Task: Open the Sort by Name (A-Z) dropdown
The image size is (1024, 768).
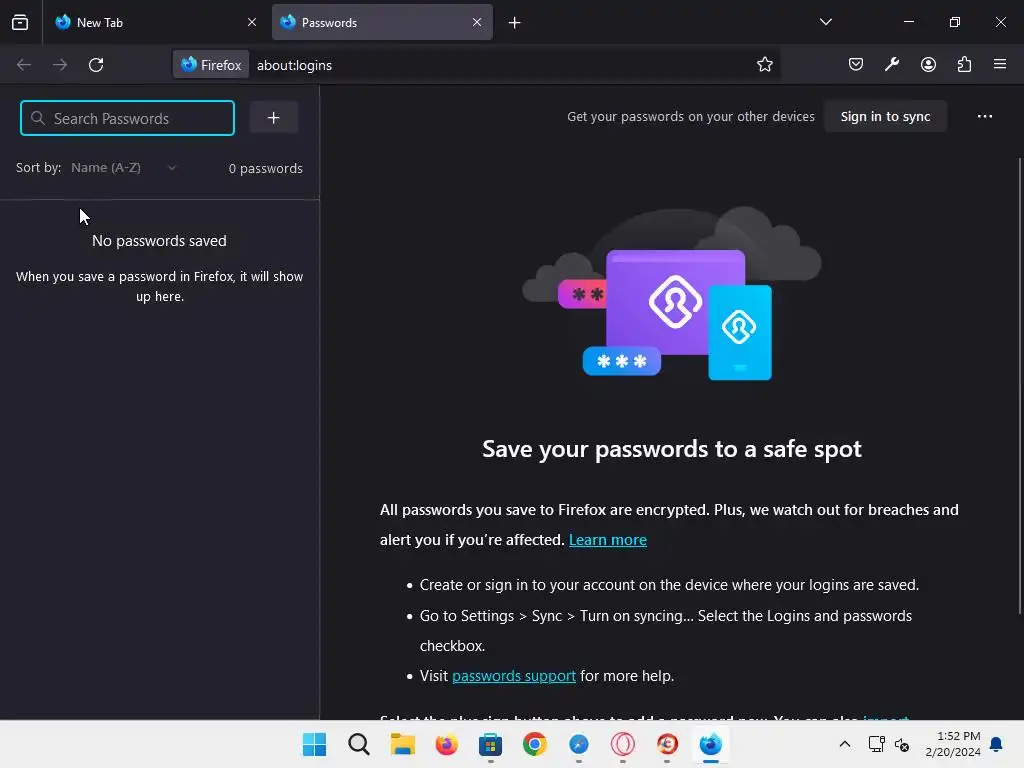Action: coord(124,168)
